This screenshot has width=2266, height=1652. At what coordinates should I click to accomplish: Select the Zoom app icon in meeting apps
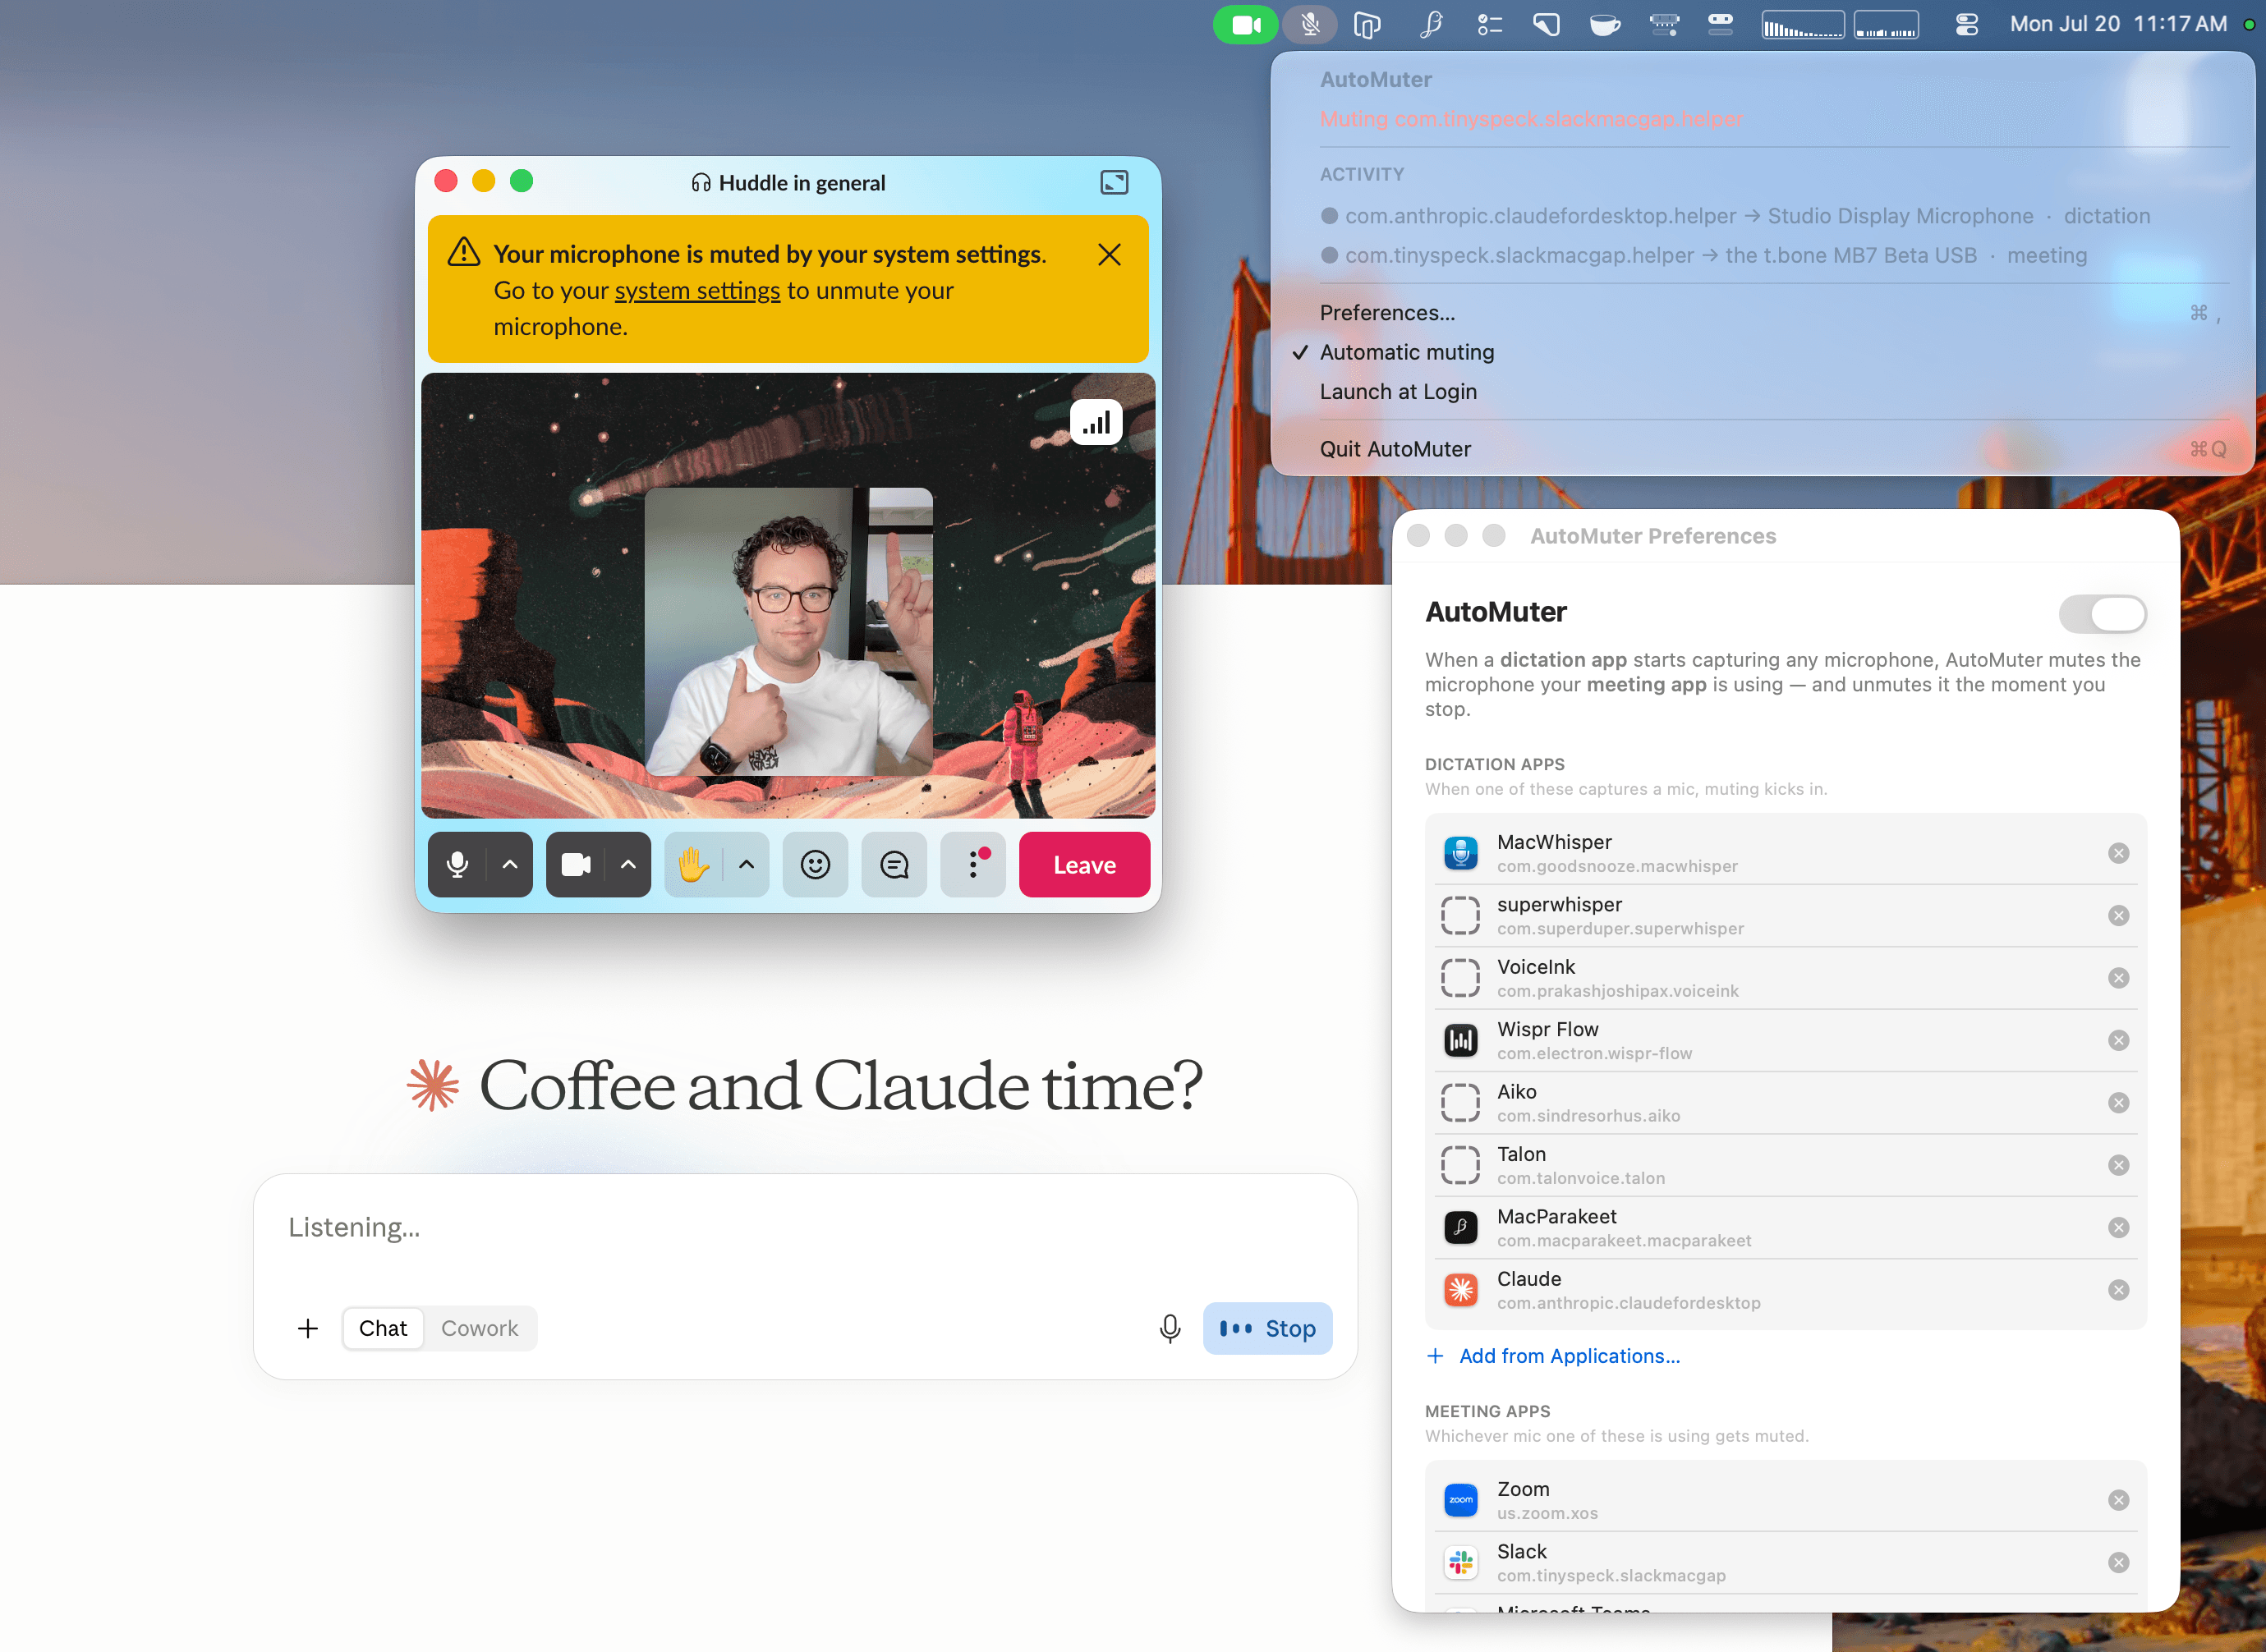[1461, 1500]
